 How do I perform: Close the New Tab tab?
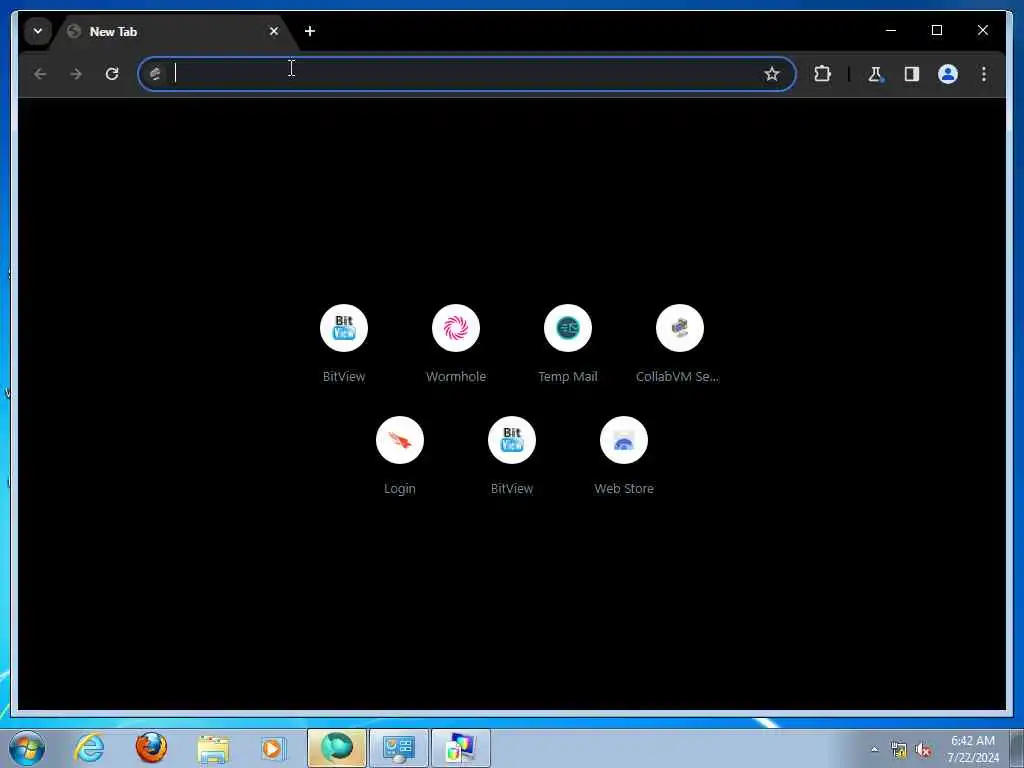(x=274, y=31)
